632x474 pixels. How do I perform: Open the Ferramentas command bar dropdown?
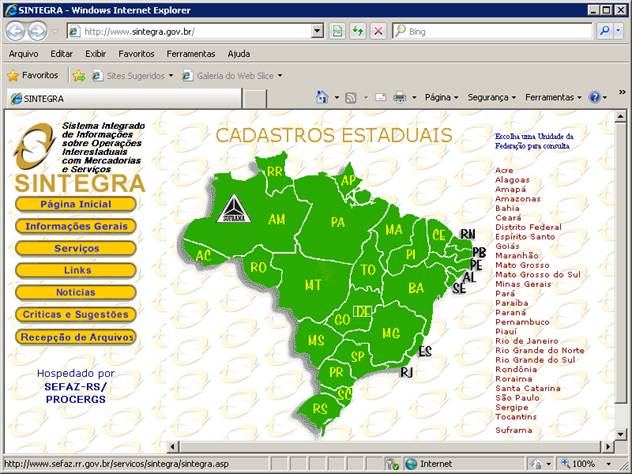coord(553,97)
